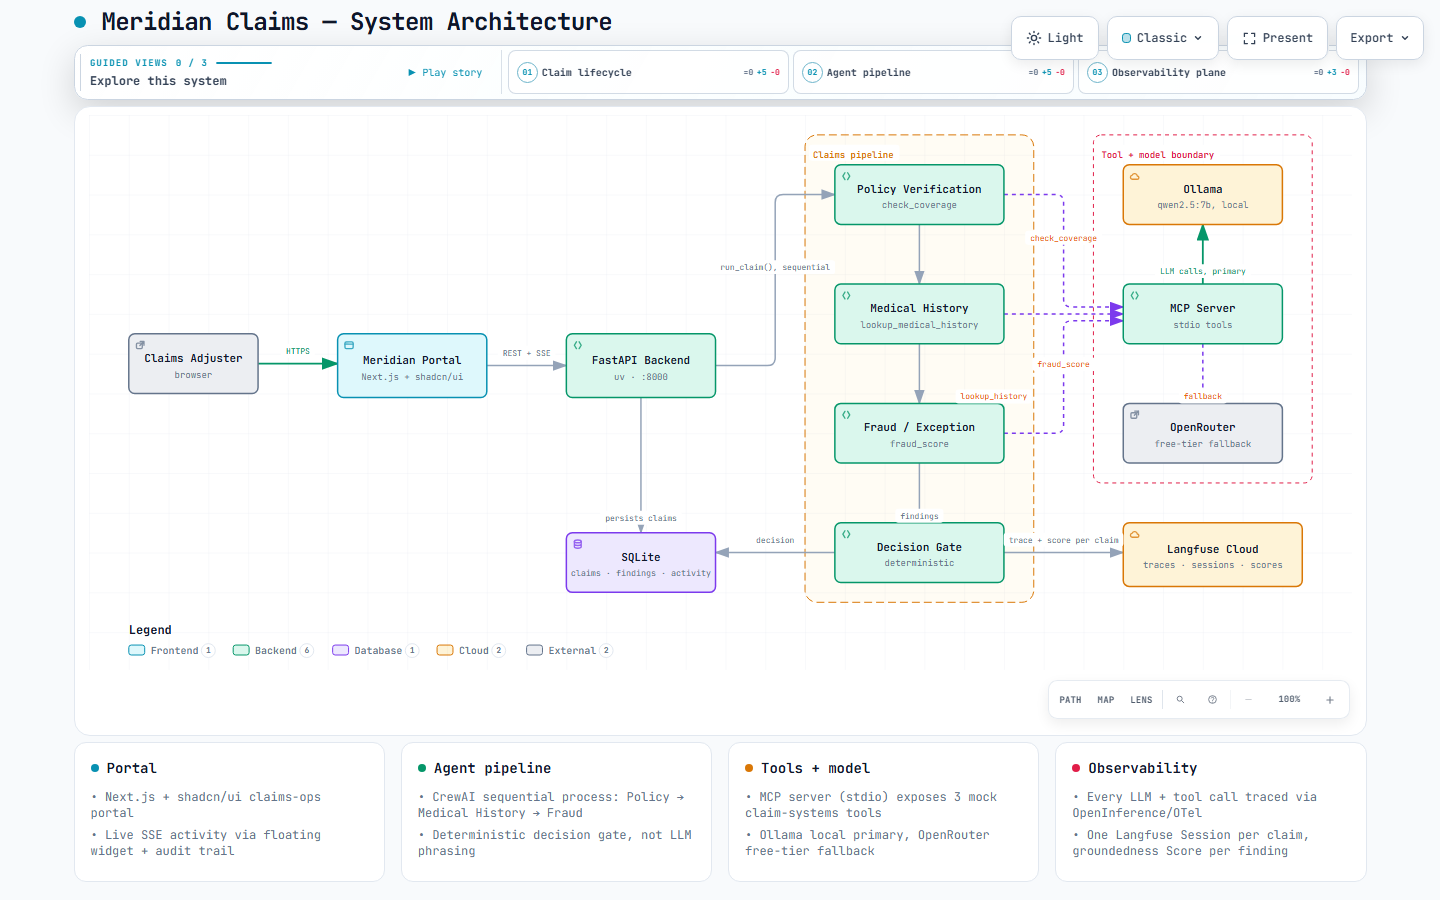
Task: Open the Classic style dropdown
Action: 1163,38
